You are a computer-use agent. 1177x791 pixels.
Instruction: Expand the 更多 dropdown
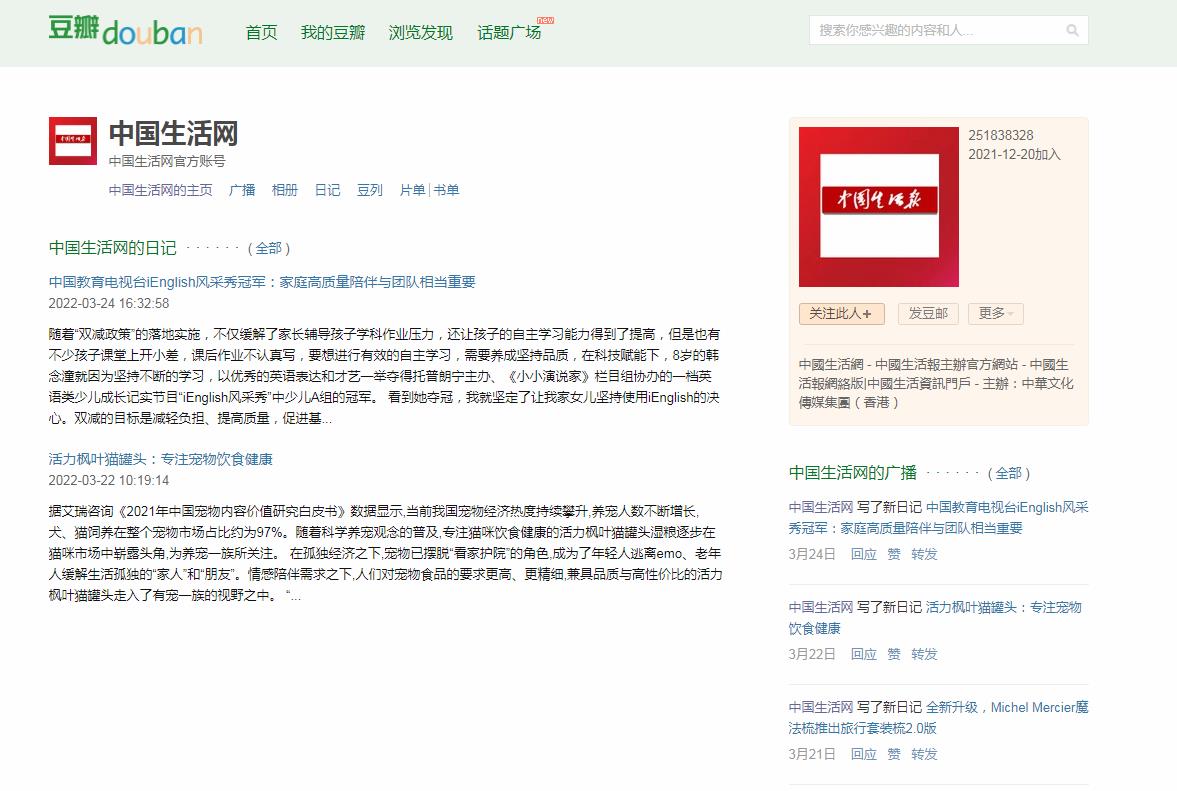[x=996, y=314]
